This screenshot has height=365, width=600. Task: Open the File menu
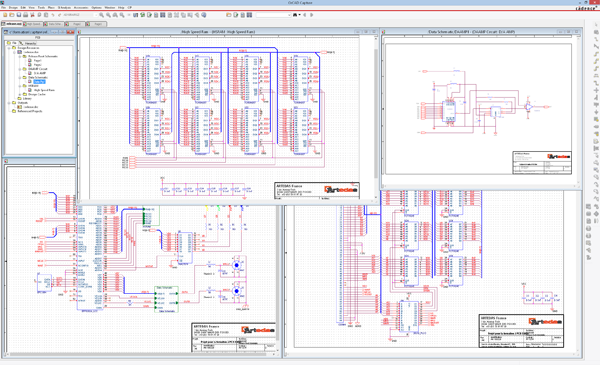3,8
